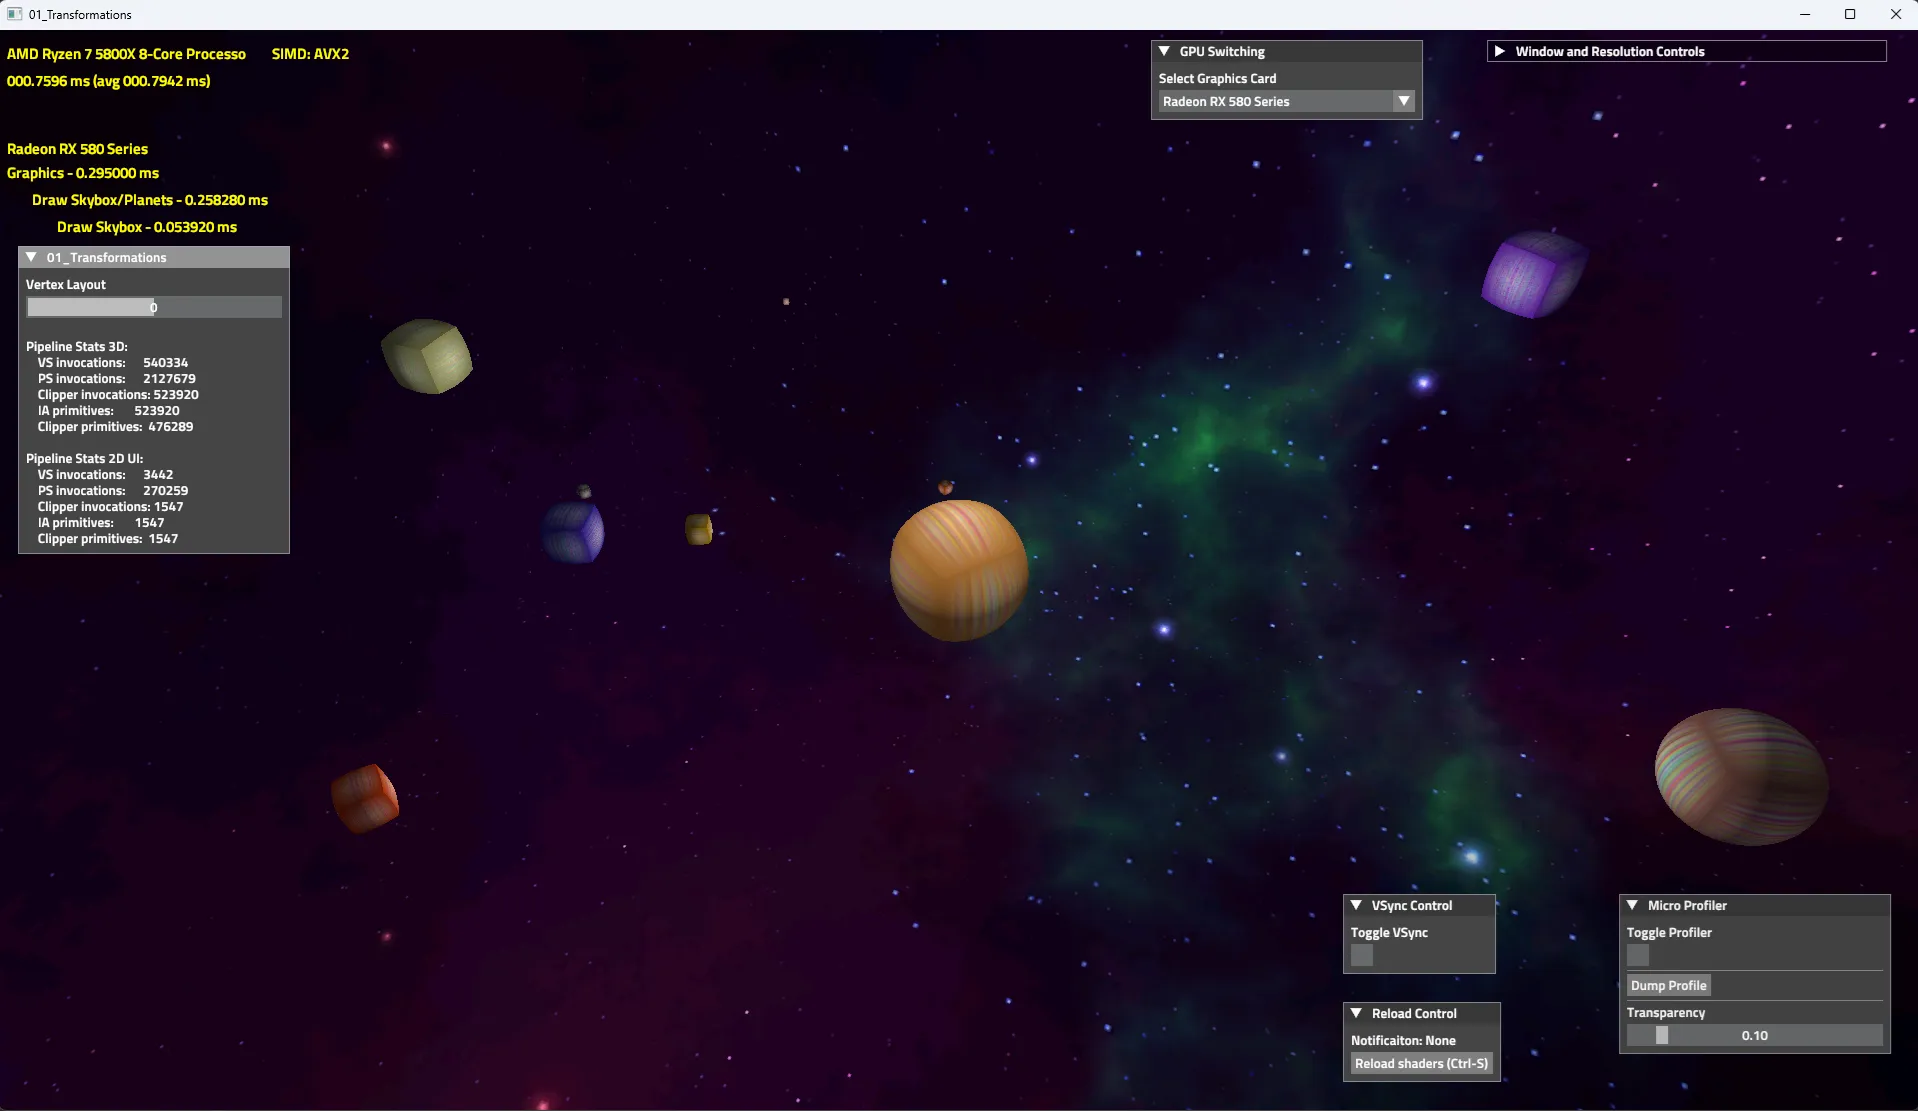Click the GPU Switching panel collapse triangle icon

(x=1165, y=51)
